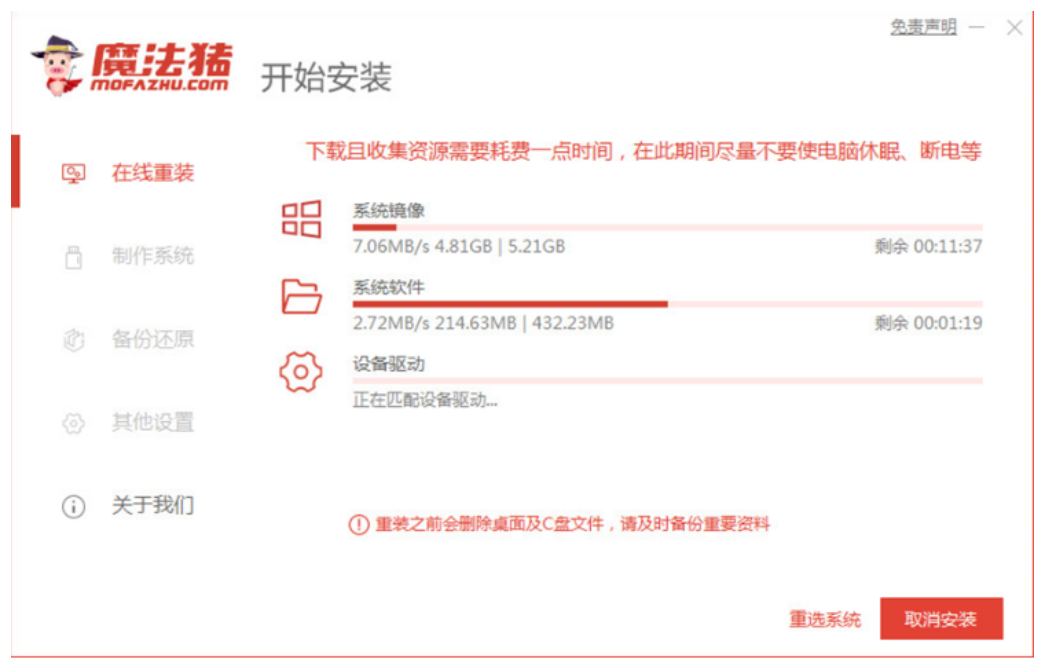1042x667 pixels.
Task: Open the 免责声明 disclaimer link
Action: click(923, 28)
